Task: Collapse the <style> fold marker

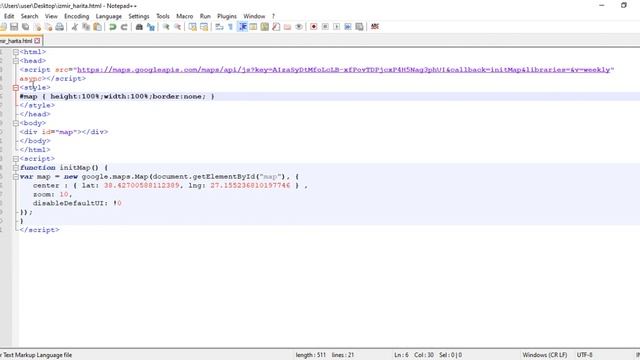Action: [16, 88]
